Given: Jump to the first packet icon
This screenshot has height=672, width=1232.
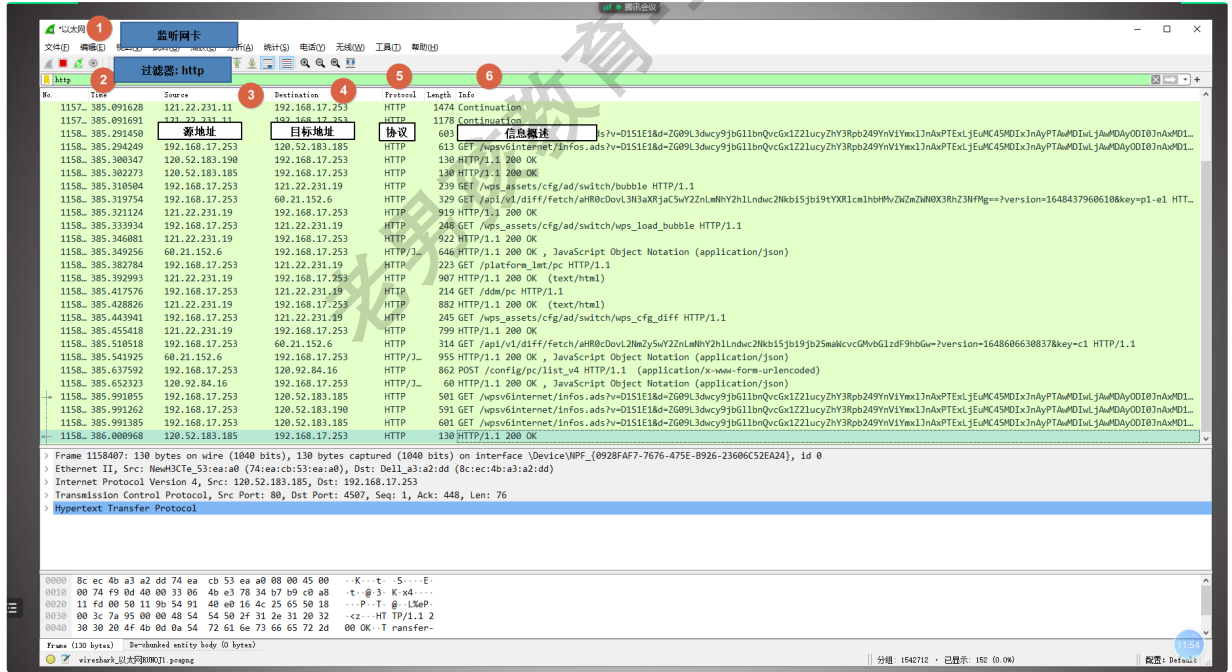Looking at the screenshot, I should click(238, 63).
